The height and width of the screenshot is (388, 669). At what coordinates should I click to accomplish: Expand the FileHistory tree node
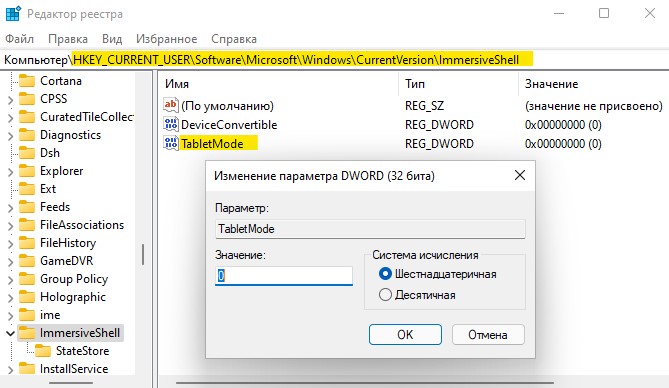11,244
